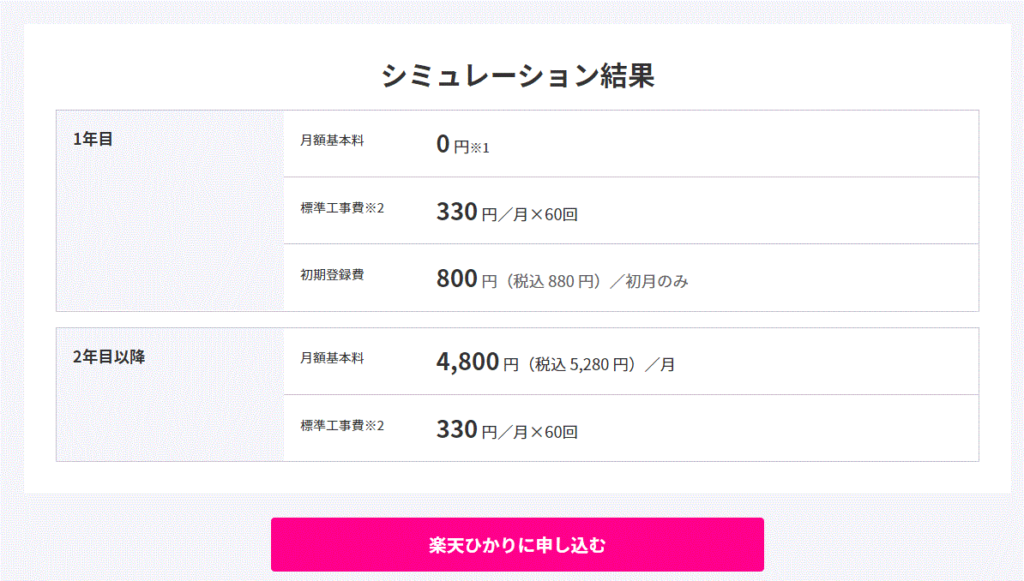Image resolution: width=1024 pixels, height=581 pixels.
Task: Click 2年目以降 月額基本料 label
Action: point(332,358)
